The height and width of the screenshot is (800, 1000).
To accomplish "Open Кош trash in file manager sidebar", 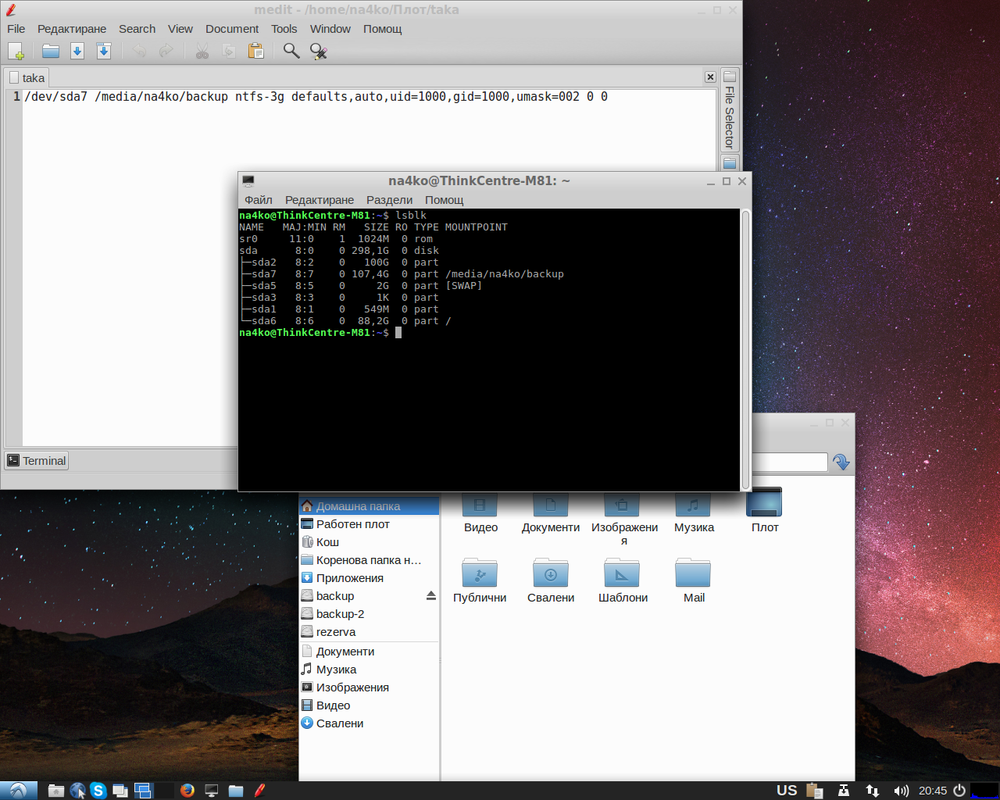I will coord(369,542).
